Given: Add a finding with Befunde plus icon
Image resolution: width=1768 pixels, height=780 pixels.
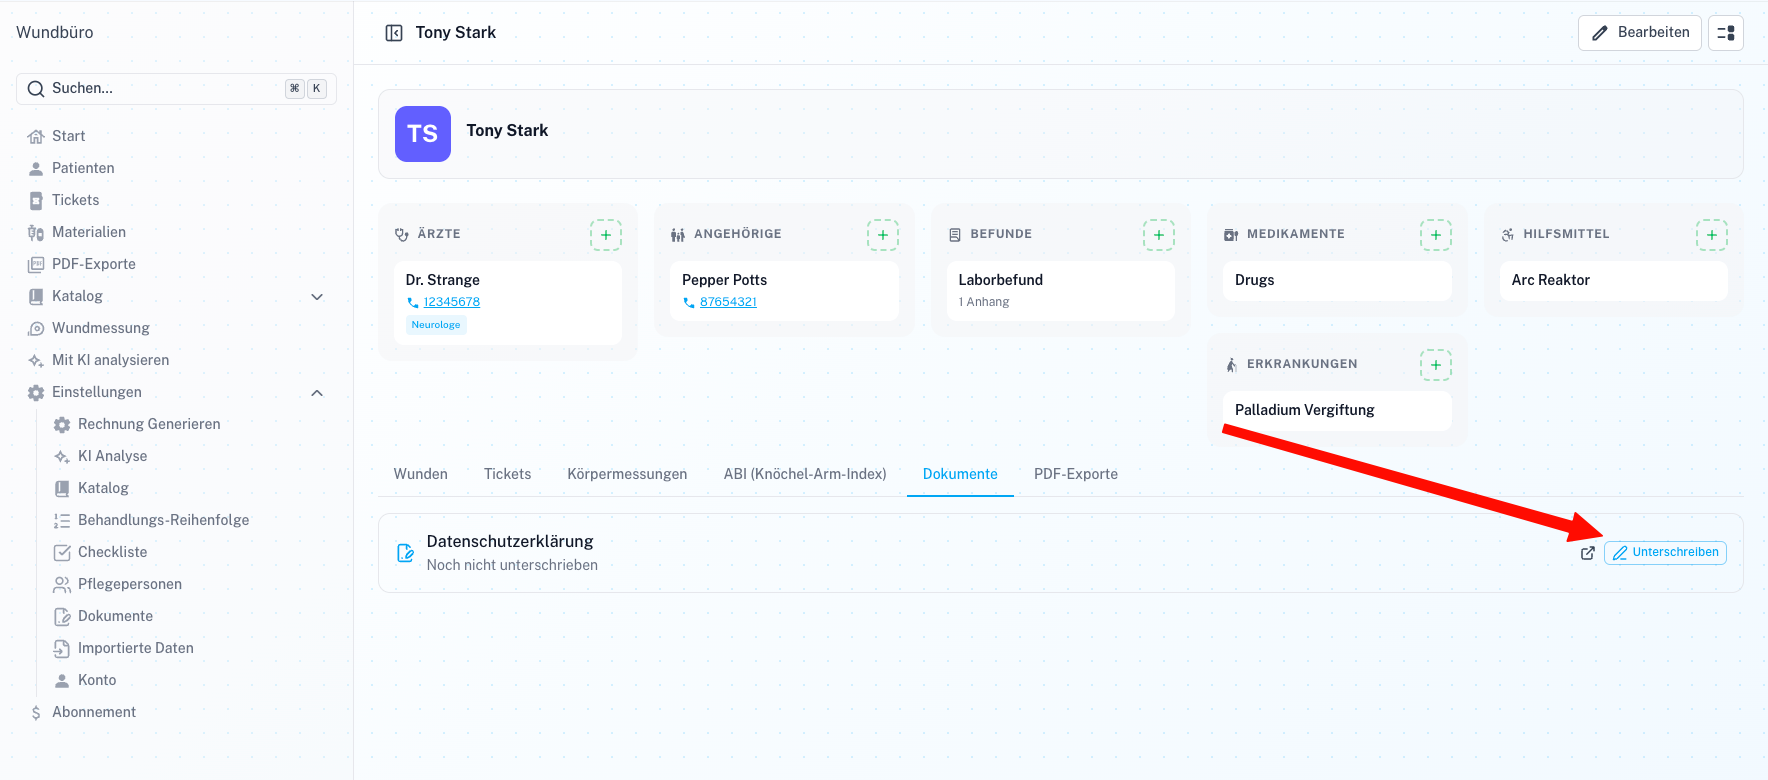Looking at the screenshot, I should click(x=1159, y=235).
